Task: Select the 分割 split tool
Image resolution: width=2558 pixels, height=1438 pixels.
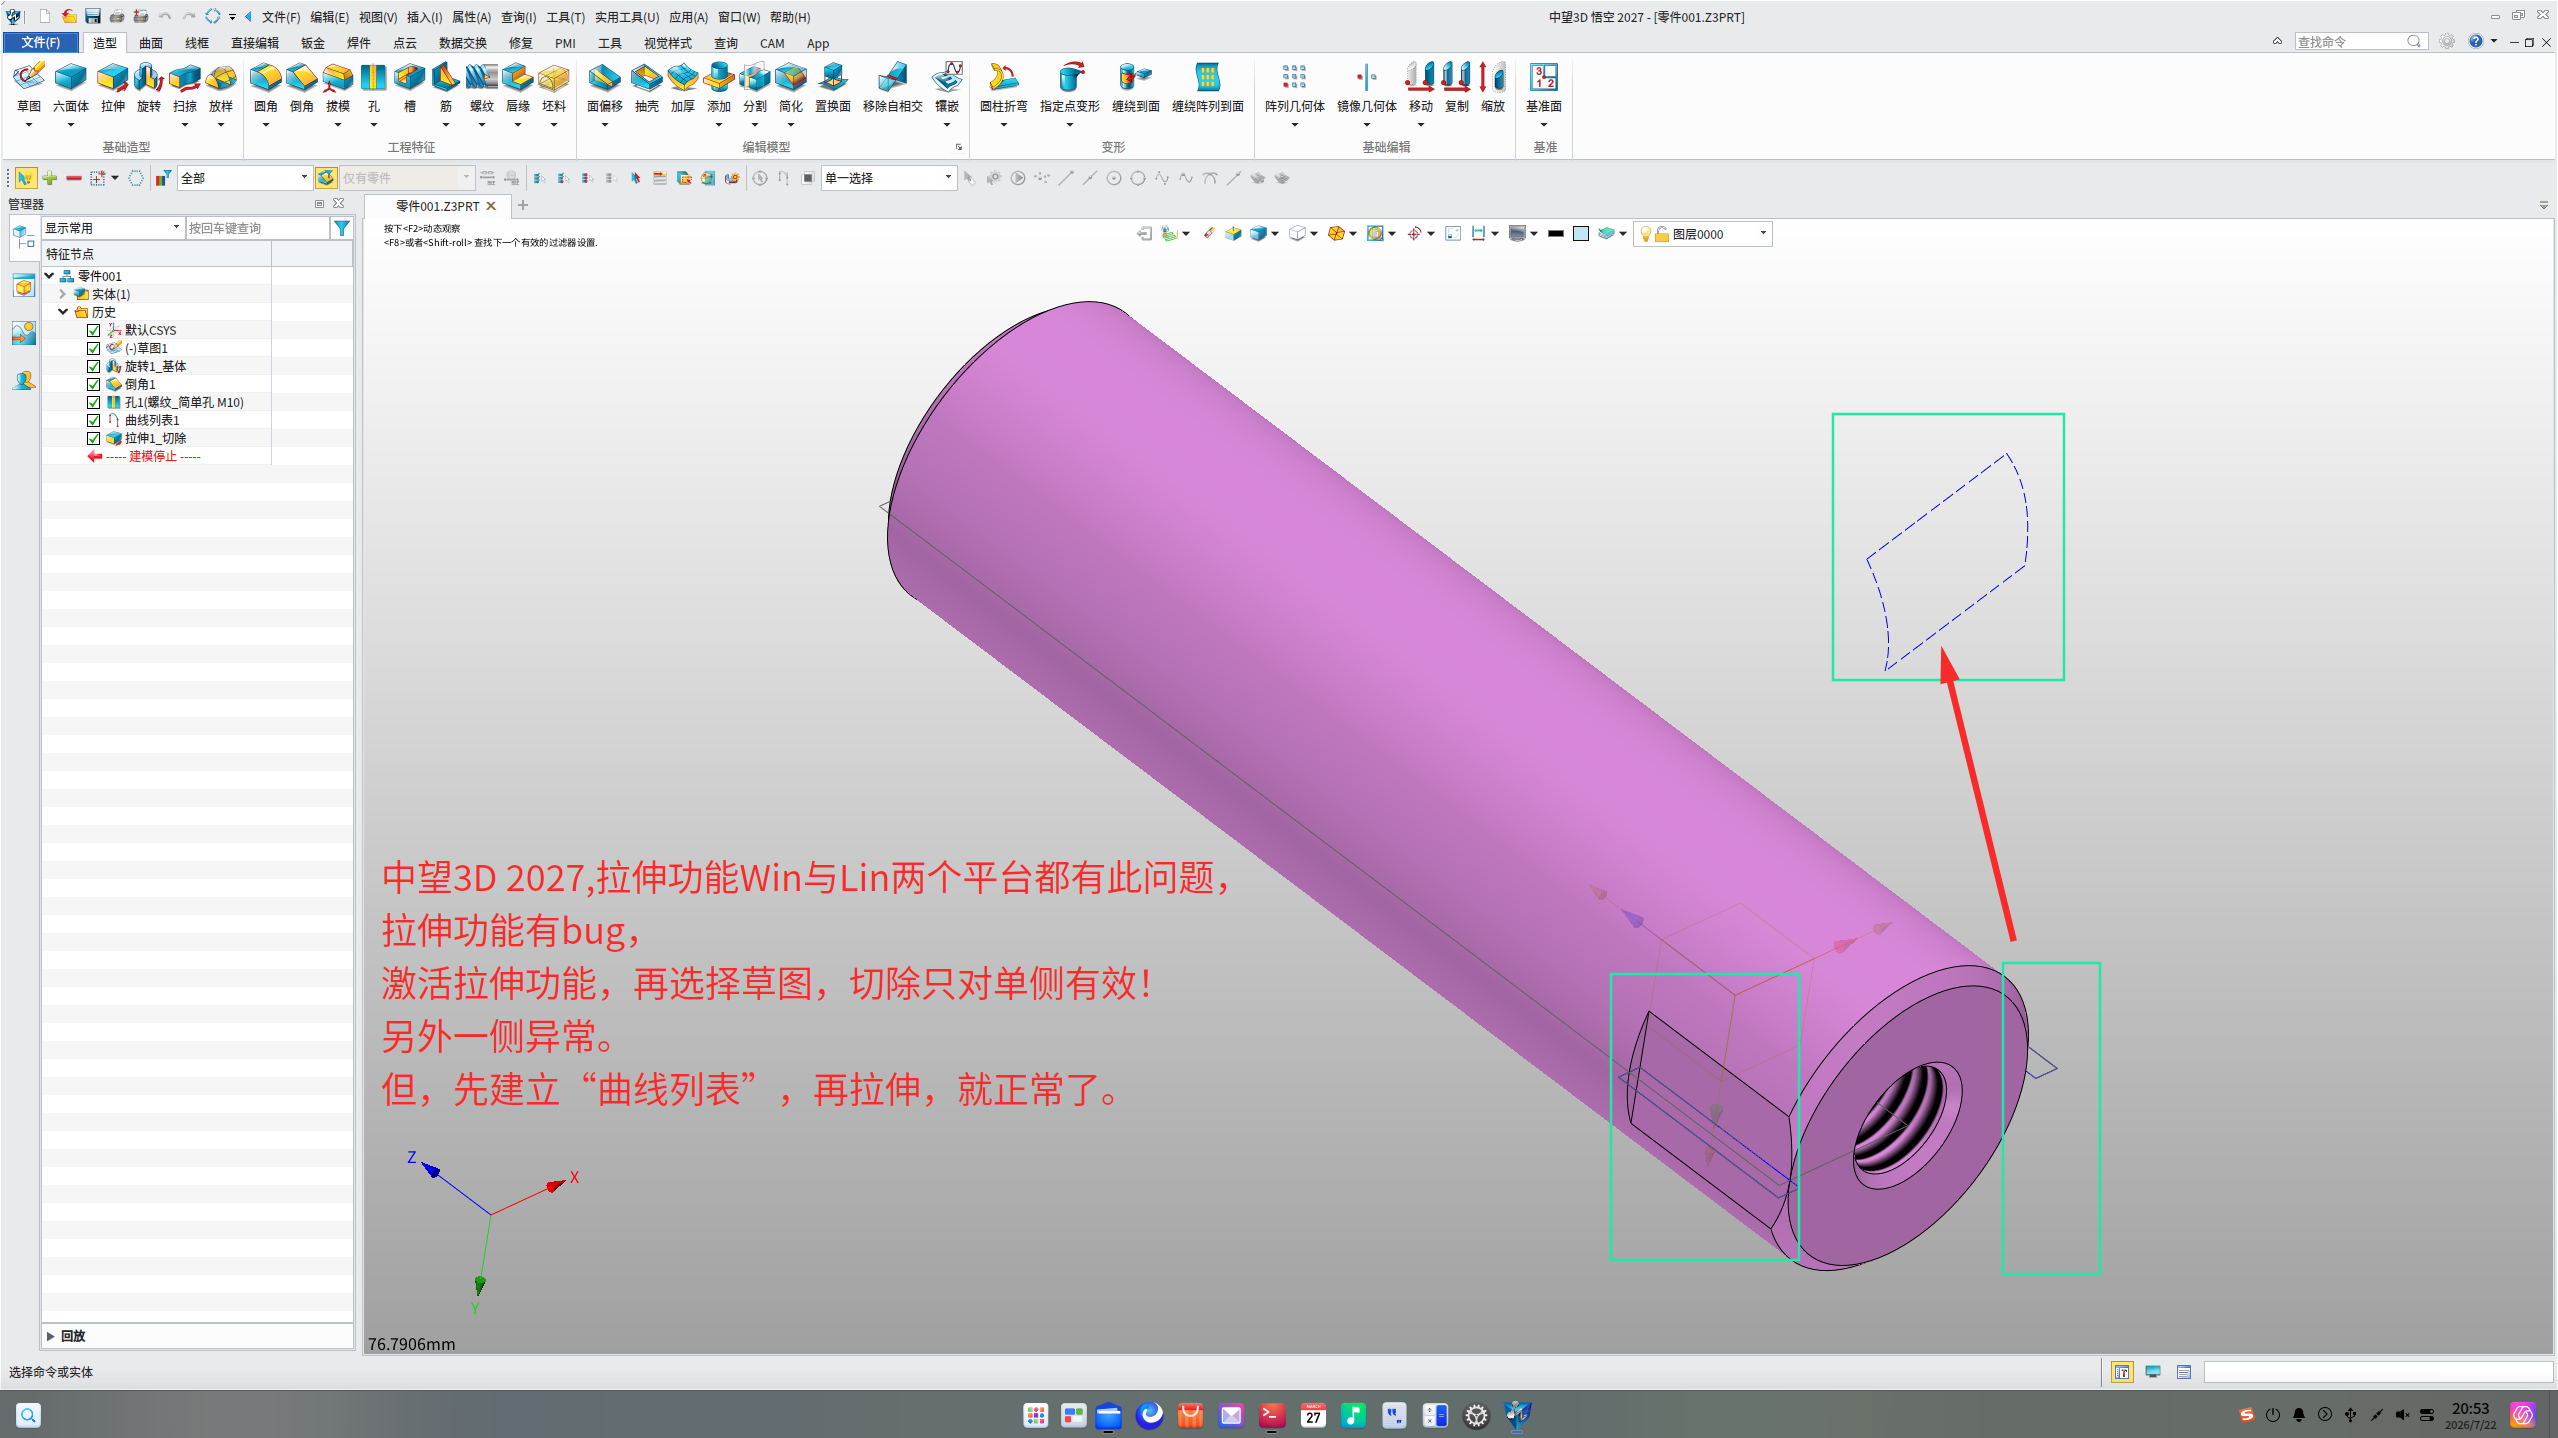Action: 755,87
